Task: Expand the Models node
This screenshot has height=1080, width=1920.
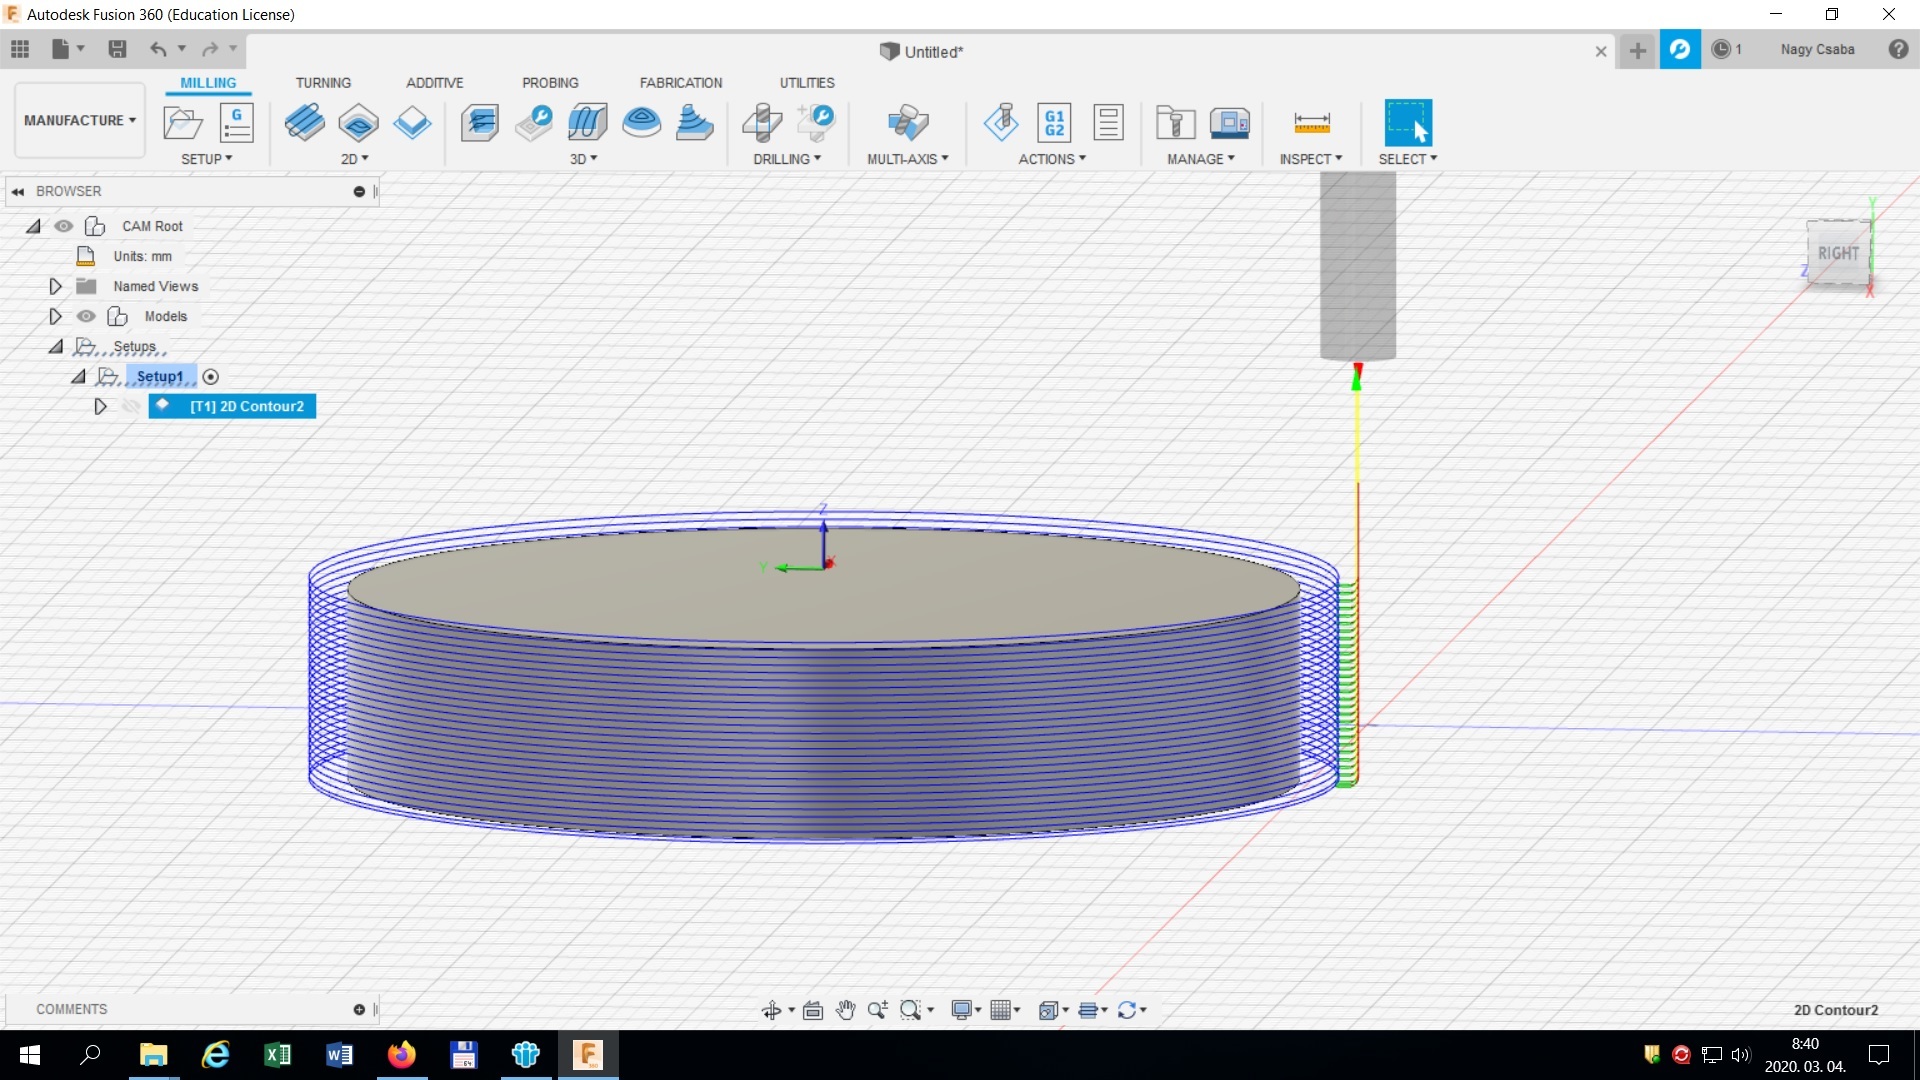Action: [55, 316]
